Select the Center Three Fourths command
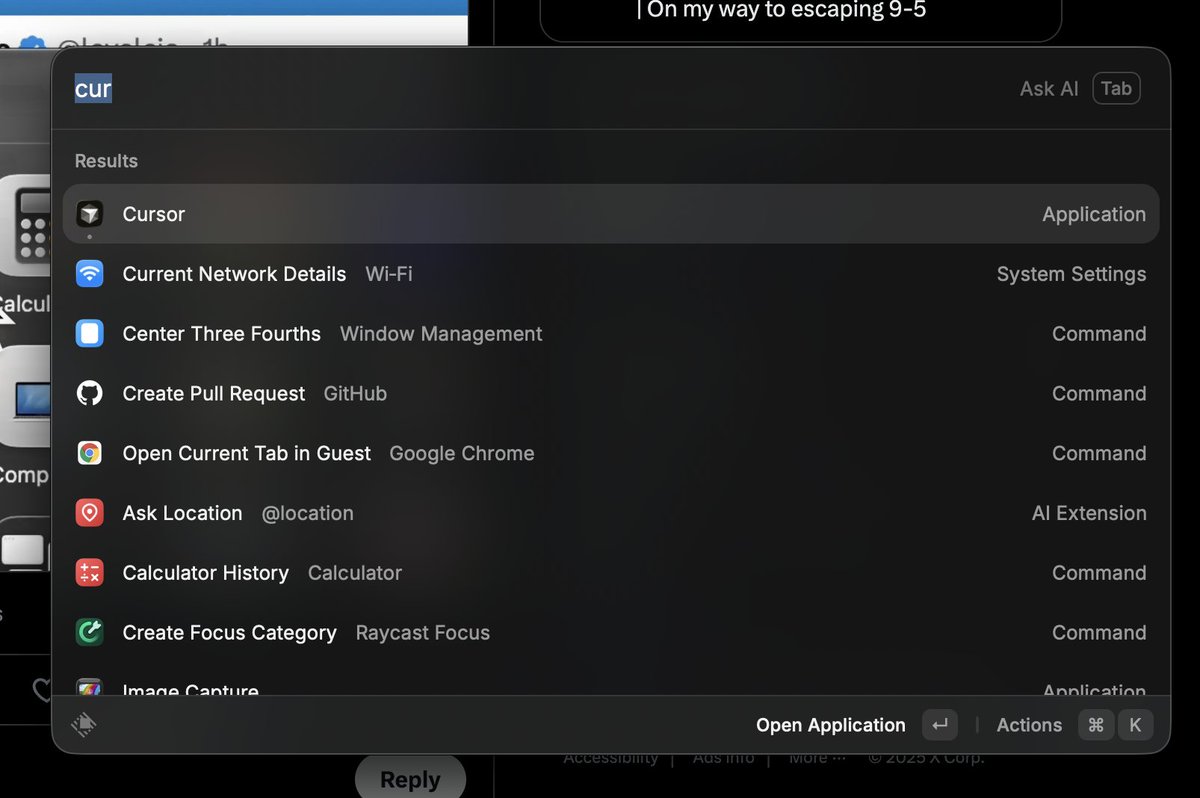Screen dimensions: 1200x798 [611, 334]
